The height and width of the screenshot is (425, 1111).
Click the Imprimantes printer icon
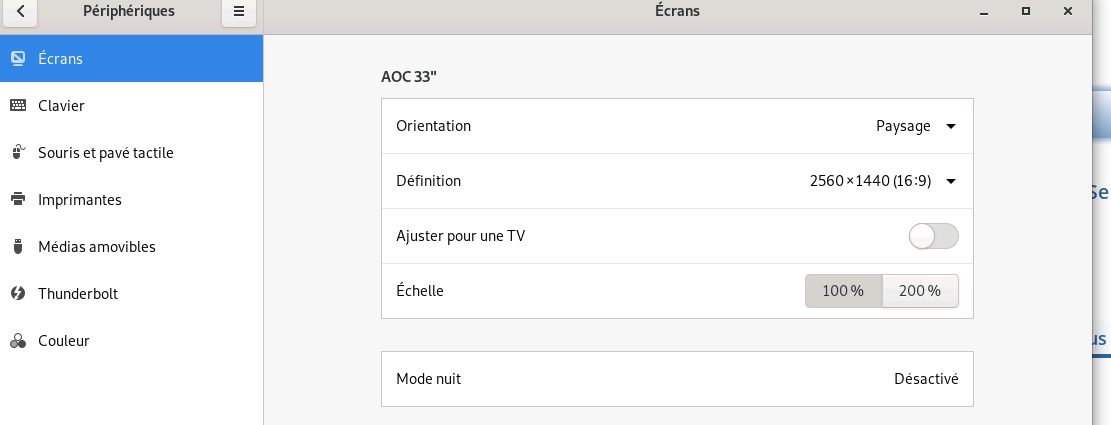(18, 200)
